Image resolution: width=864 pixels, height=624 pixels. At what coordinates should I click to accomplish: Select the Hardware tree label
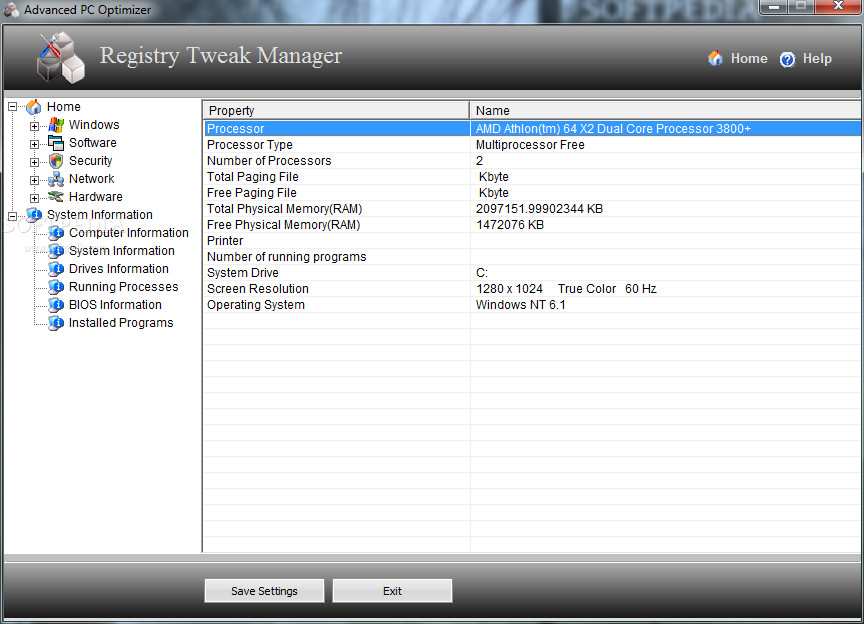pyautogui.click(x=95, y=197)
